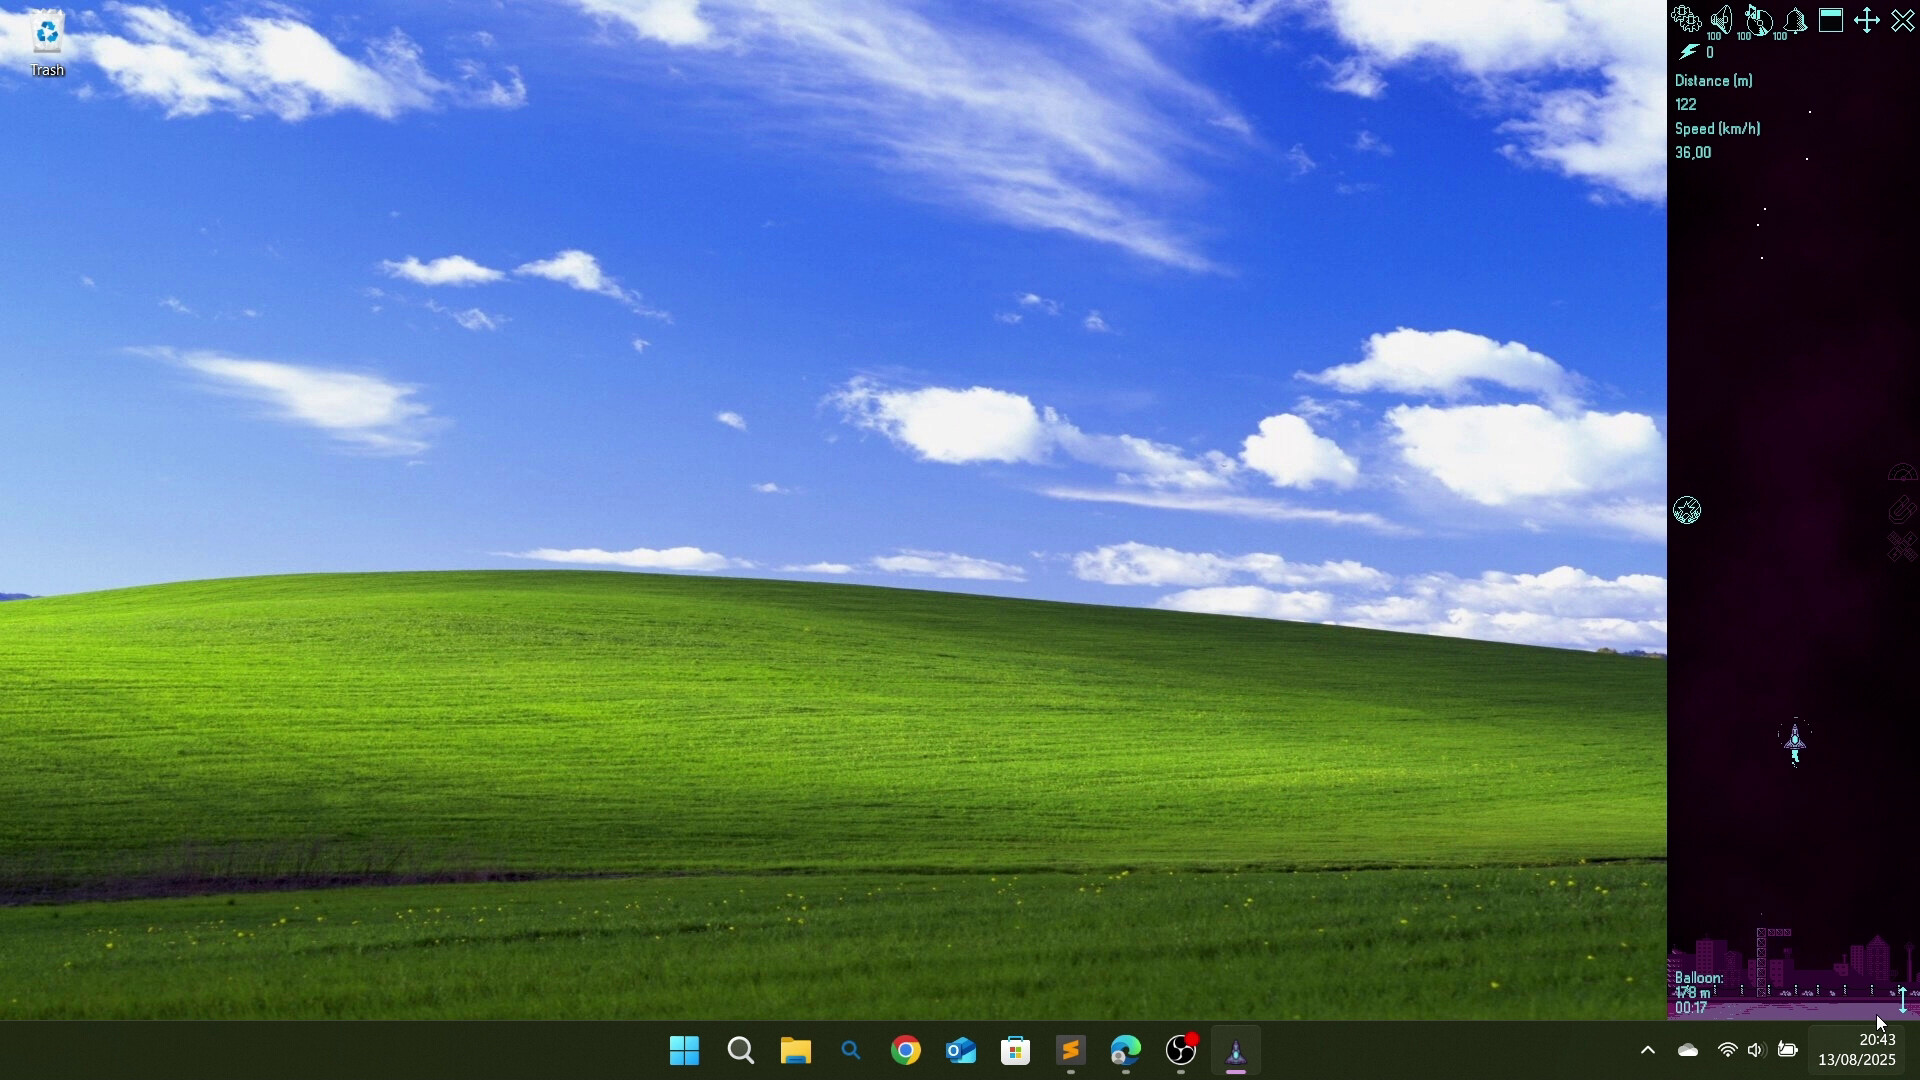Open Google Chrome from the taskbar
Screen dimensions: 1920x1080
pyautogui.click(x=906, y=1051)
